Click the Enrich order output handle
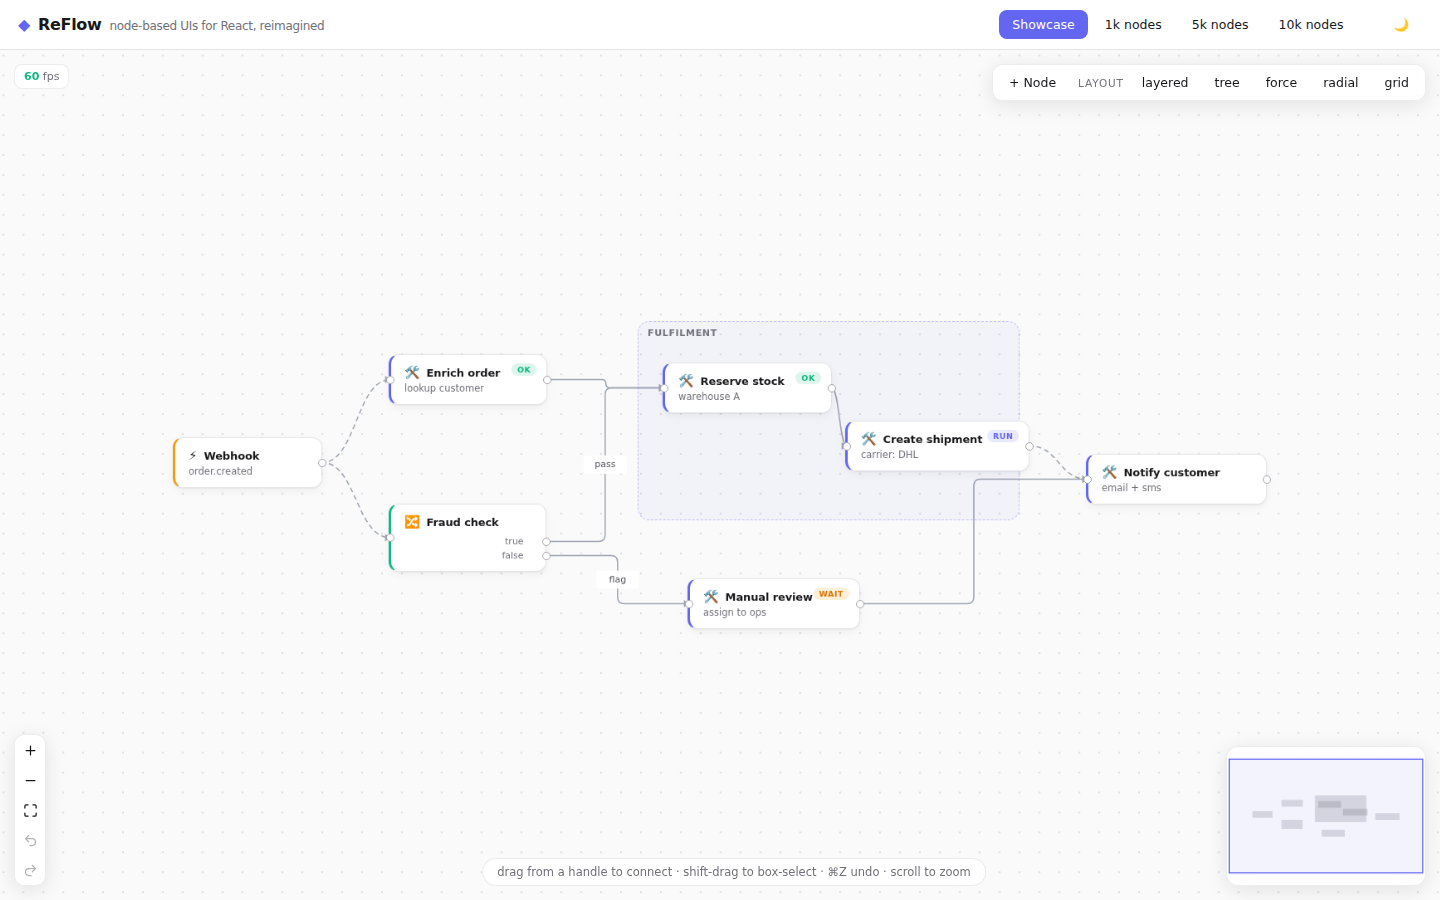This screenshot has width=1440, height=900. 547,380
